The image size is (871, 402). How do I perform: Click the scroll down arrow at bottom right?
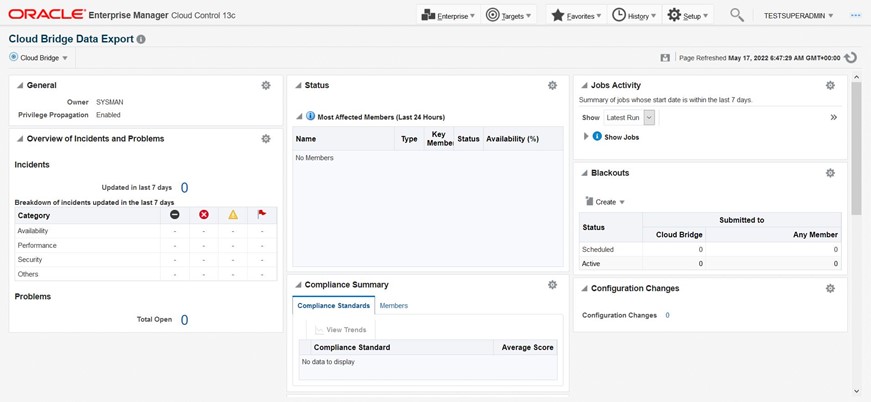(857, 391)
